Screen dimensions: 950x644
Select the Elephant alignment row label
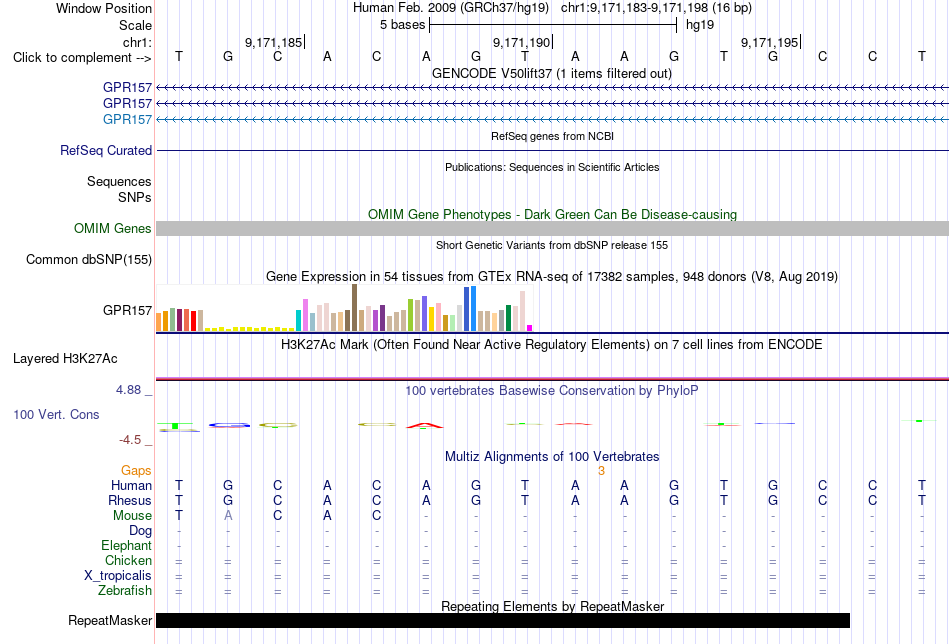[127, 545]
